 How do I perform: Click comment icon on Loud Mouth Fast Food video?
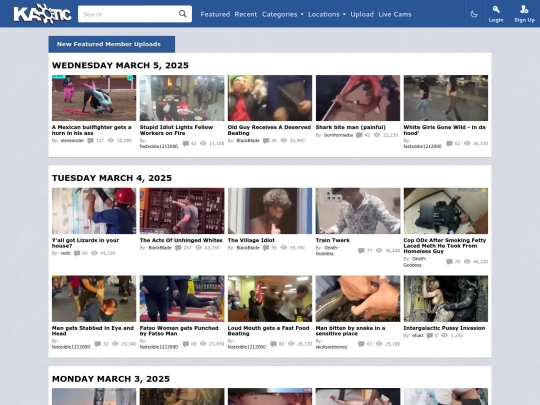click(273, 344)
